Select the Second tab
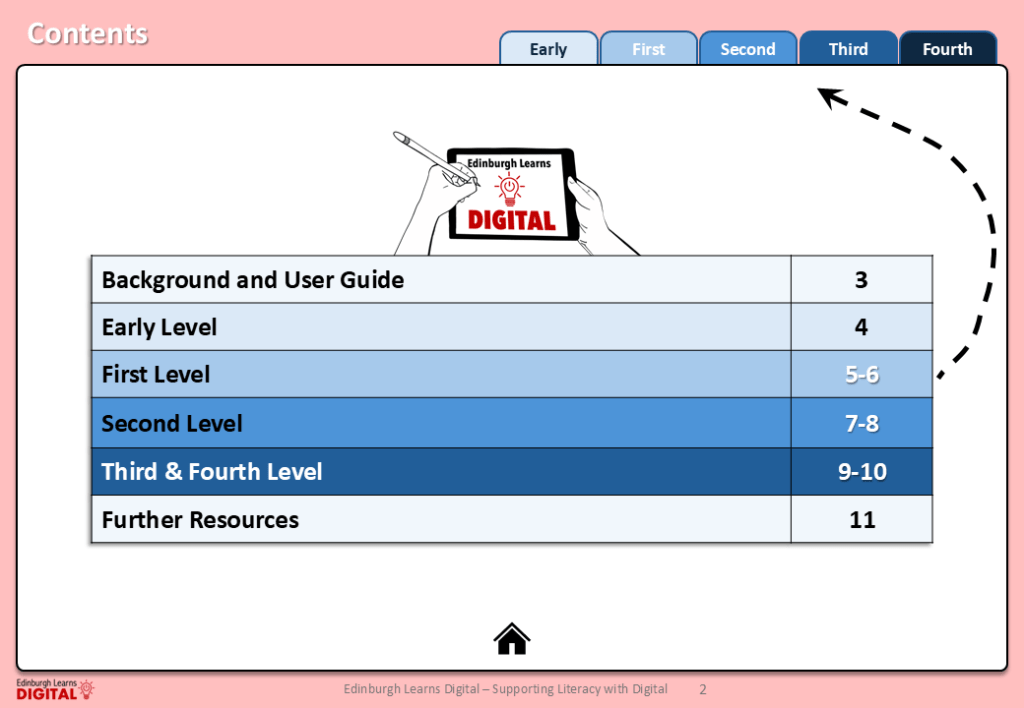 tap(748, 49)
